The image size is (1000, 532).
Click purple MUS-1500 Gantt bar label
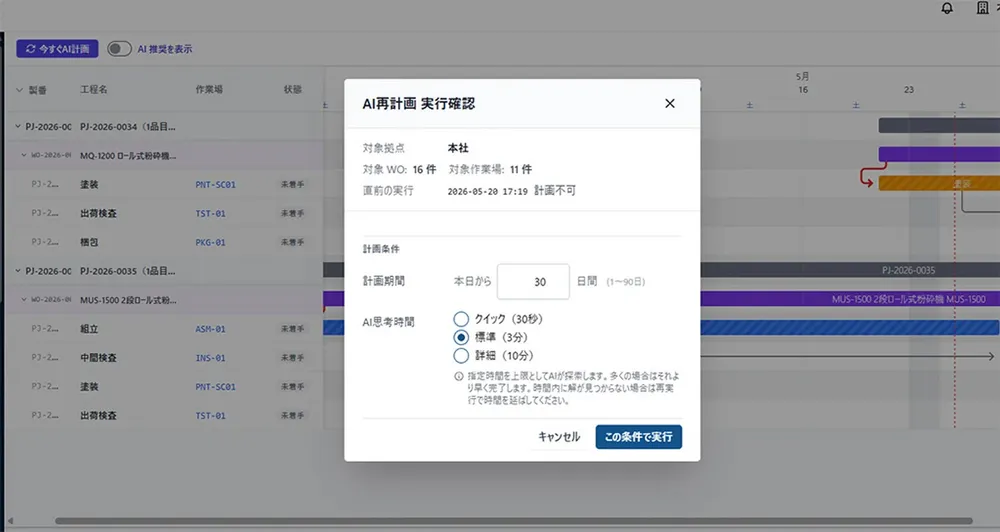pyautogui.click(x=908, y=299)
